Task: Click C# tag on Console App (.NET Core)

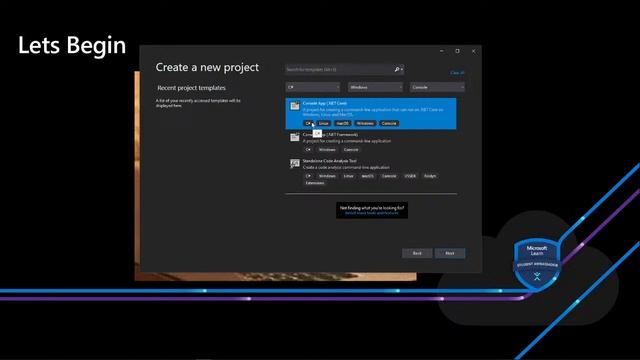Action: click(308, 123)
